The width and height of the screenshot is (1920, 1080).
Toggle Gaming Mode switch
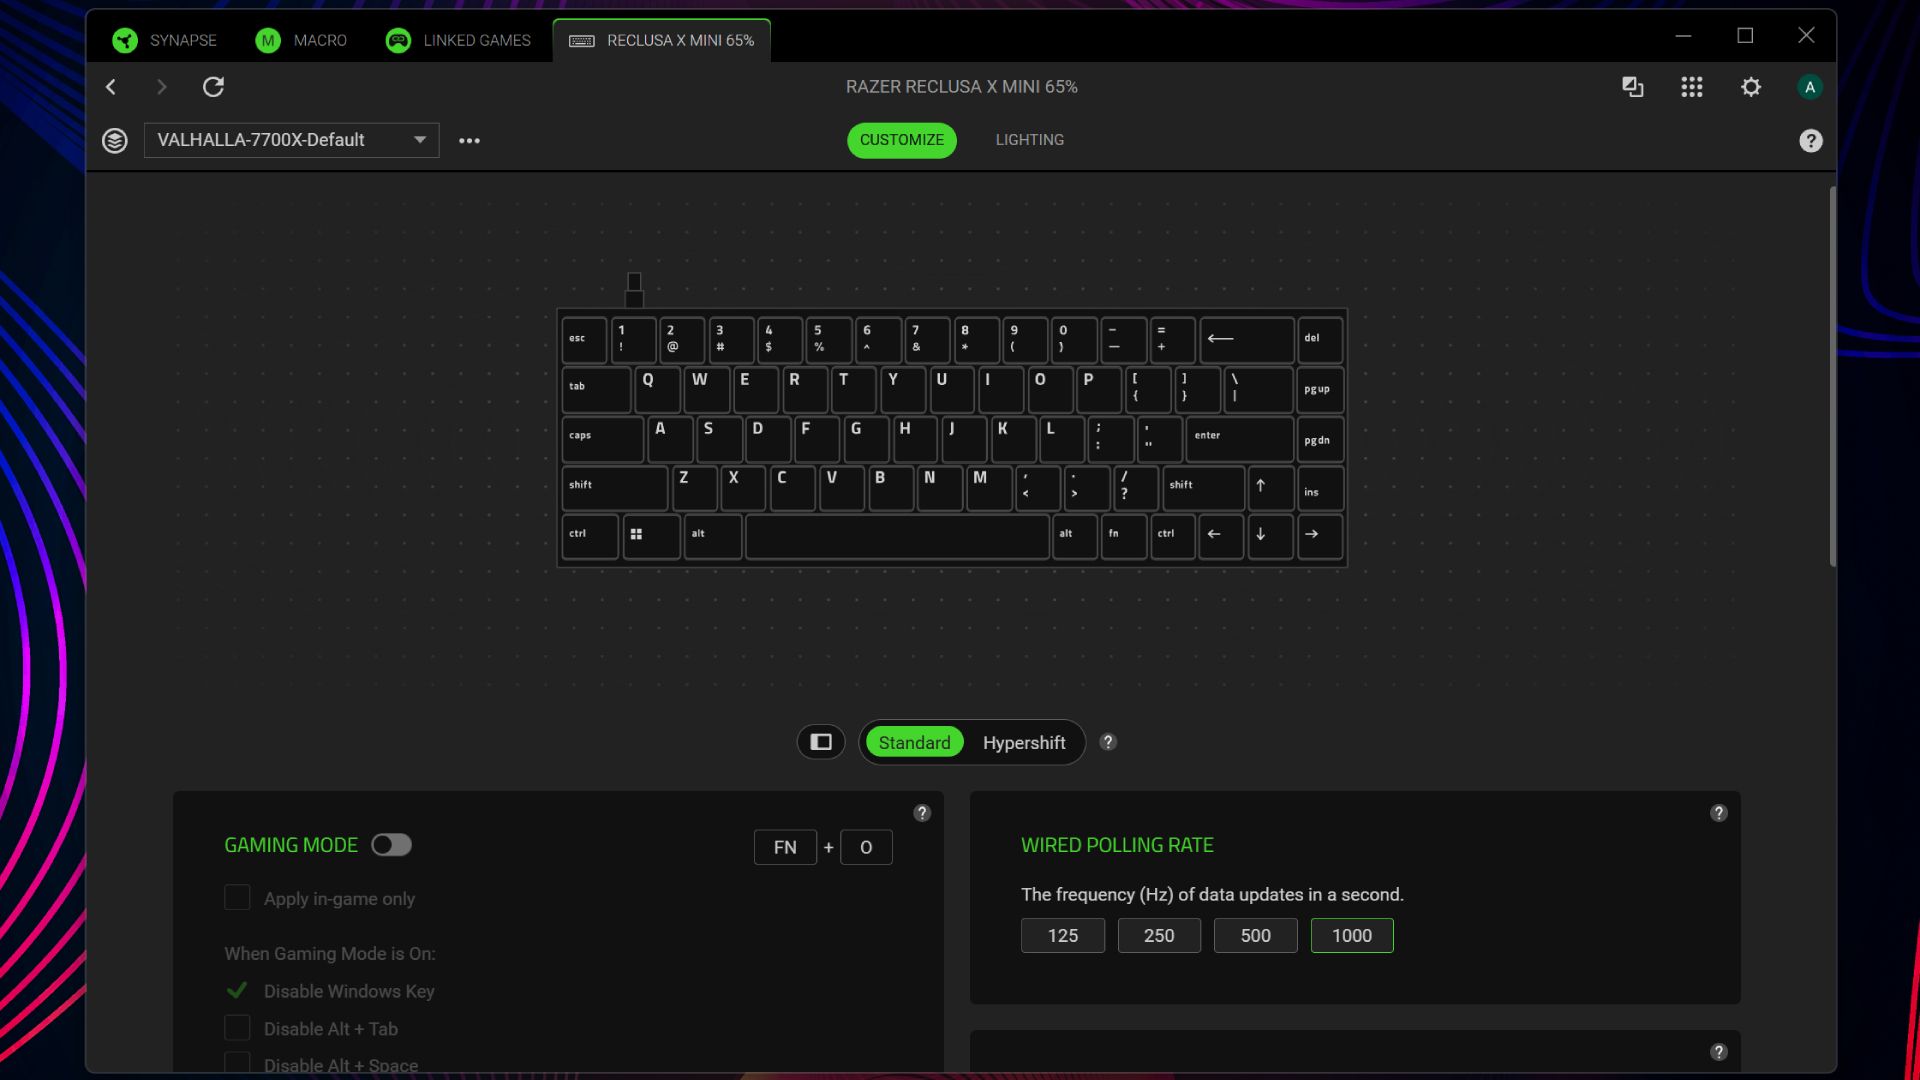point(391,845)
